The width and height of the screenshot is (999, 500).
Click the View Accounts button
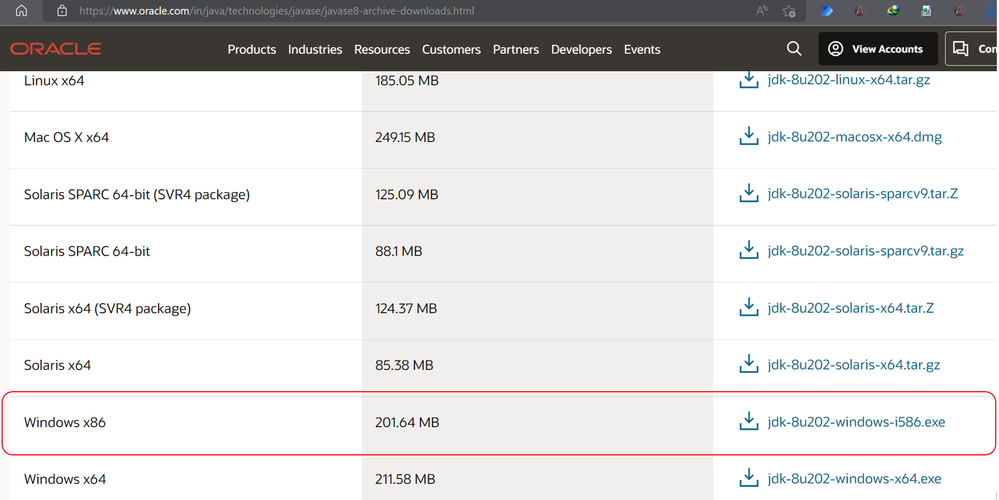878,48
